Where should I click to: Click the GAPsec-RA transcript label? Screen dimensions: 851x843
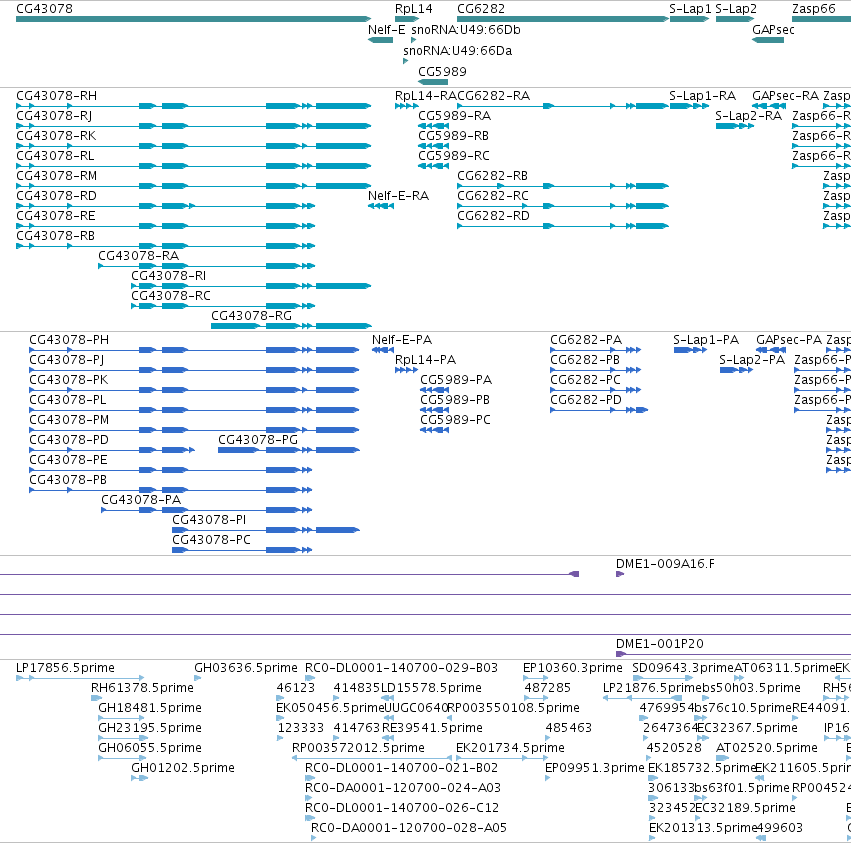tap(785, 96)
